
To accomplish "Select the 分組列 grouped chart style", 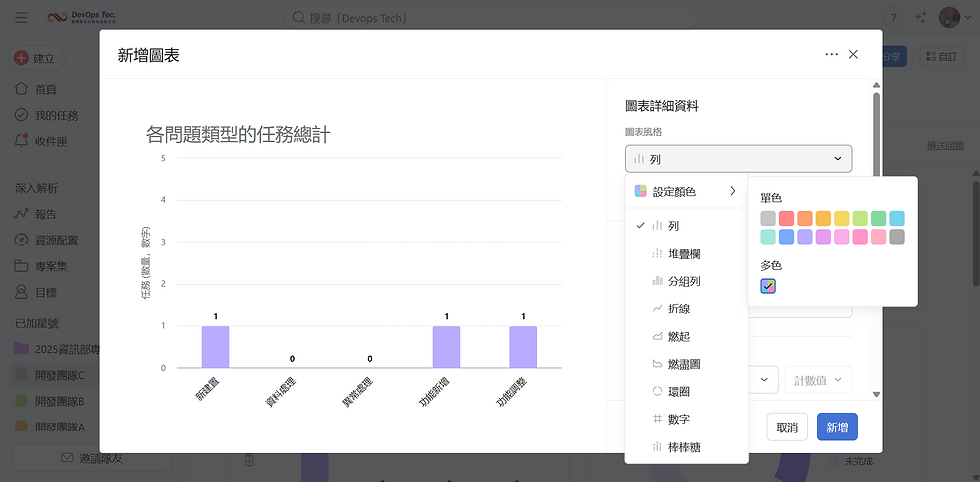I will coord(686,281).
